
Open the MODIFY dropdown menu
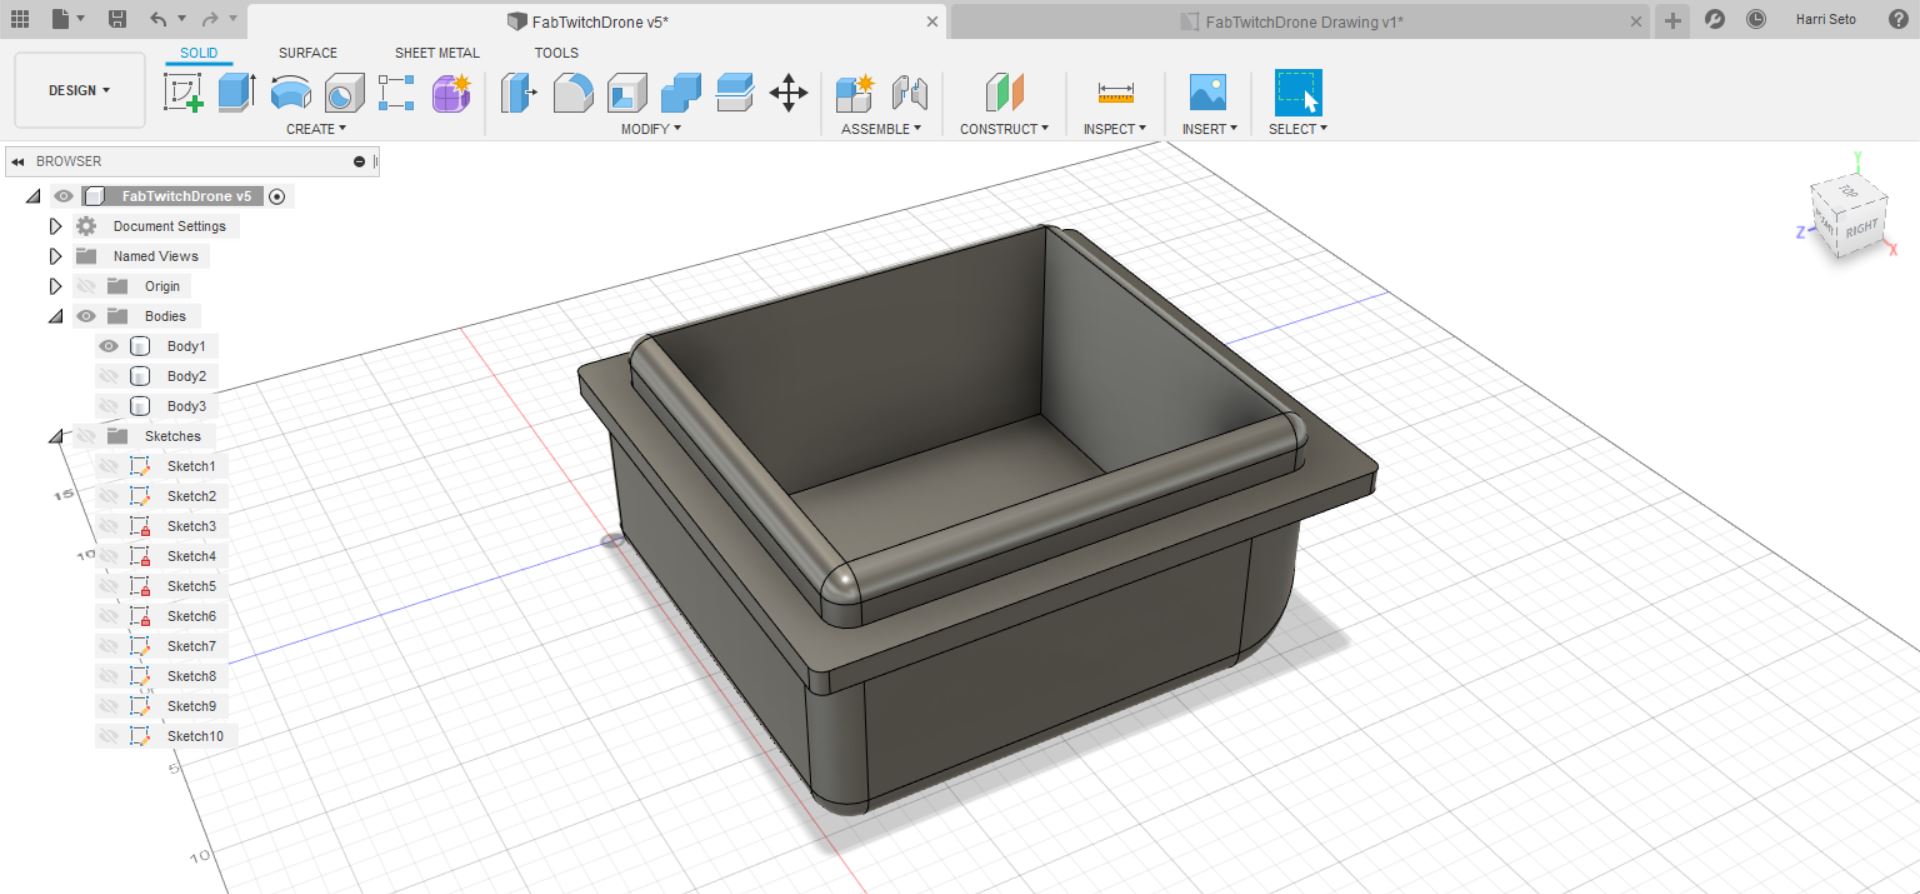650,129
